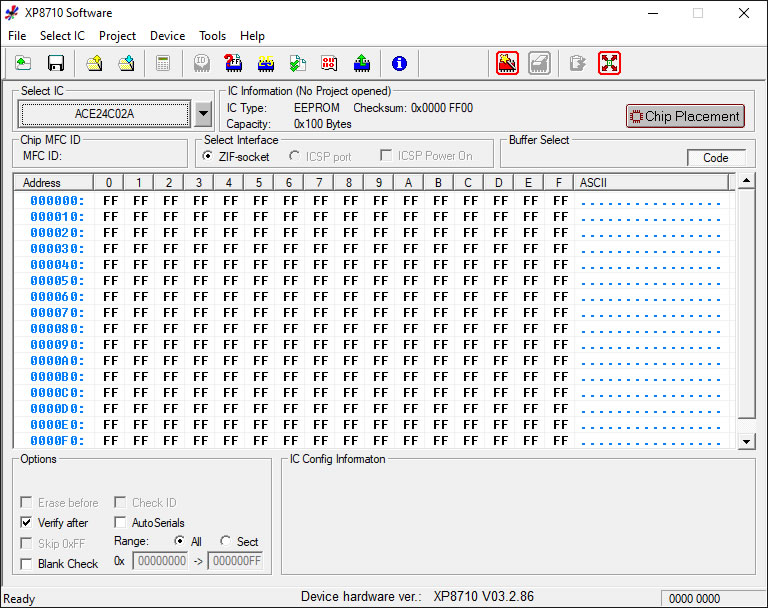The height and width of the screenshot is (608, 768).
Task: Enable the Blank Check checkbox
Action: point(27,564)
